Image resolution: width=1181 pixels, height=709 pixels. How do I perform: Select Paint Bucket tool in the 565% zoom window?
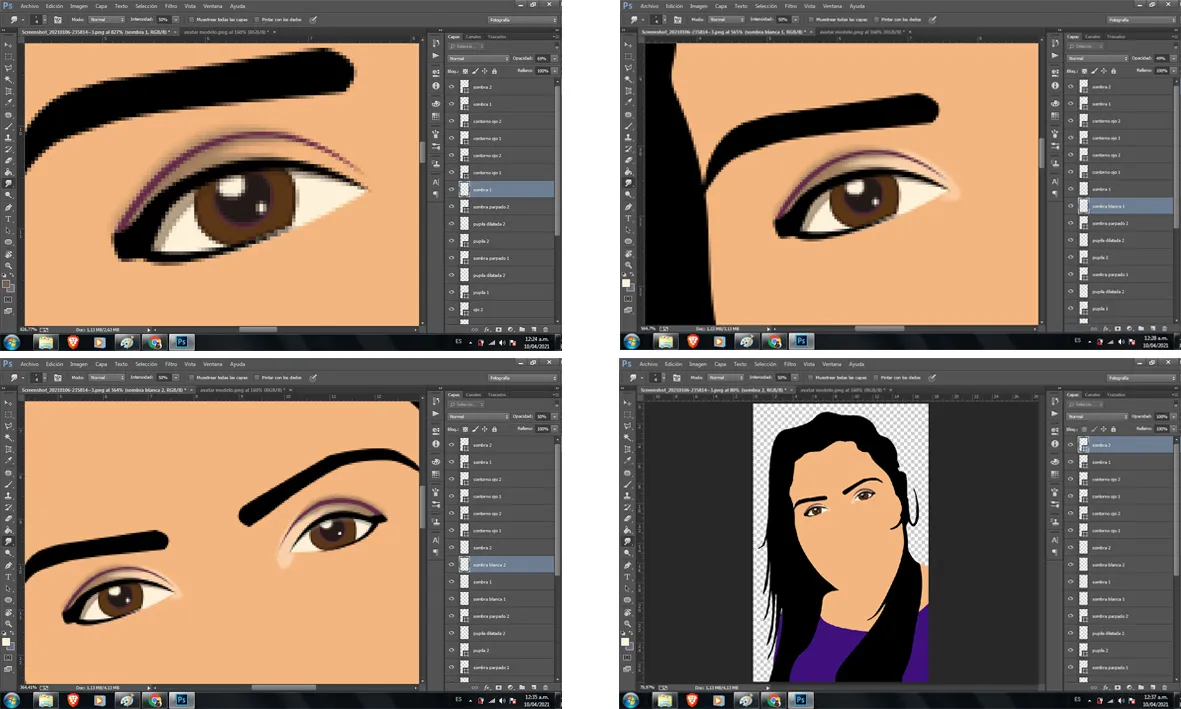[x=627, y=172]
